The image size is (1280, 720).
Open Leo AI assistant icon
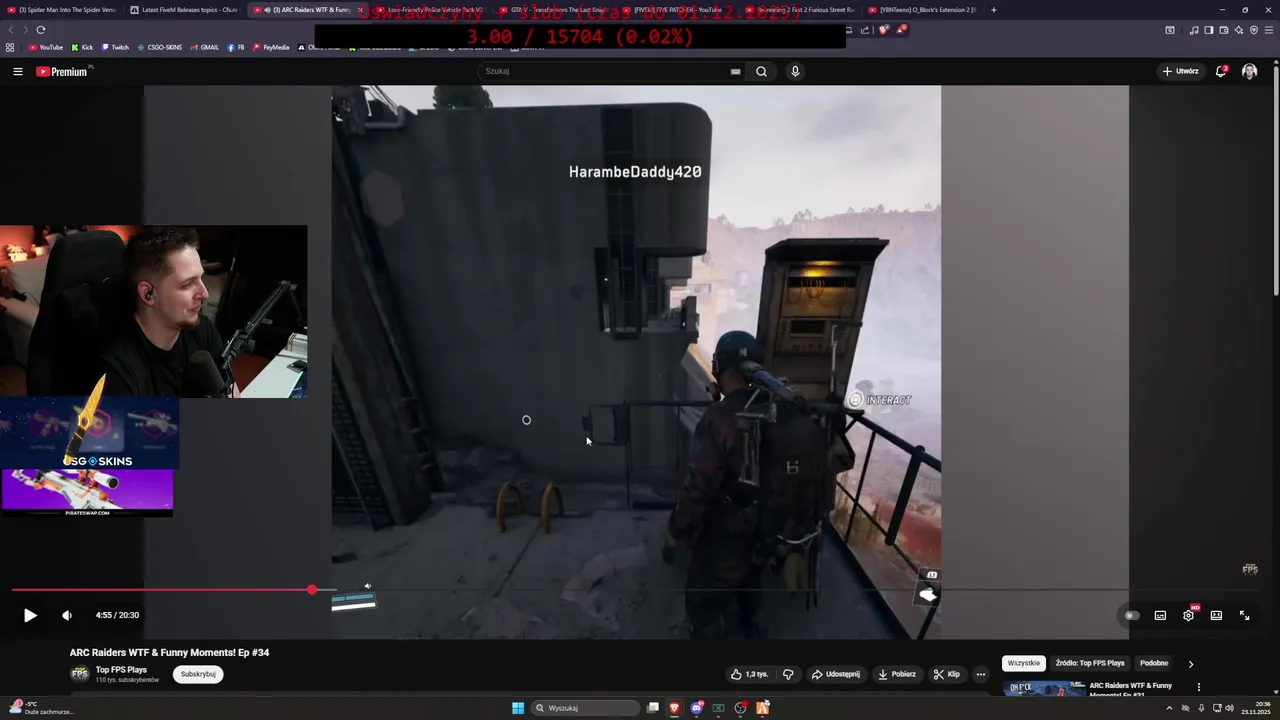[1239, 30]
